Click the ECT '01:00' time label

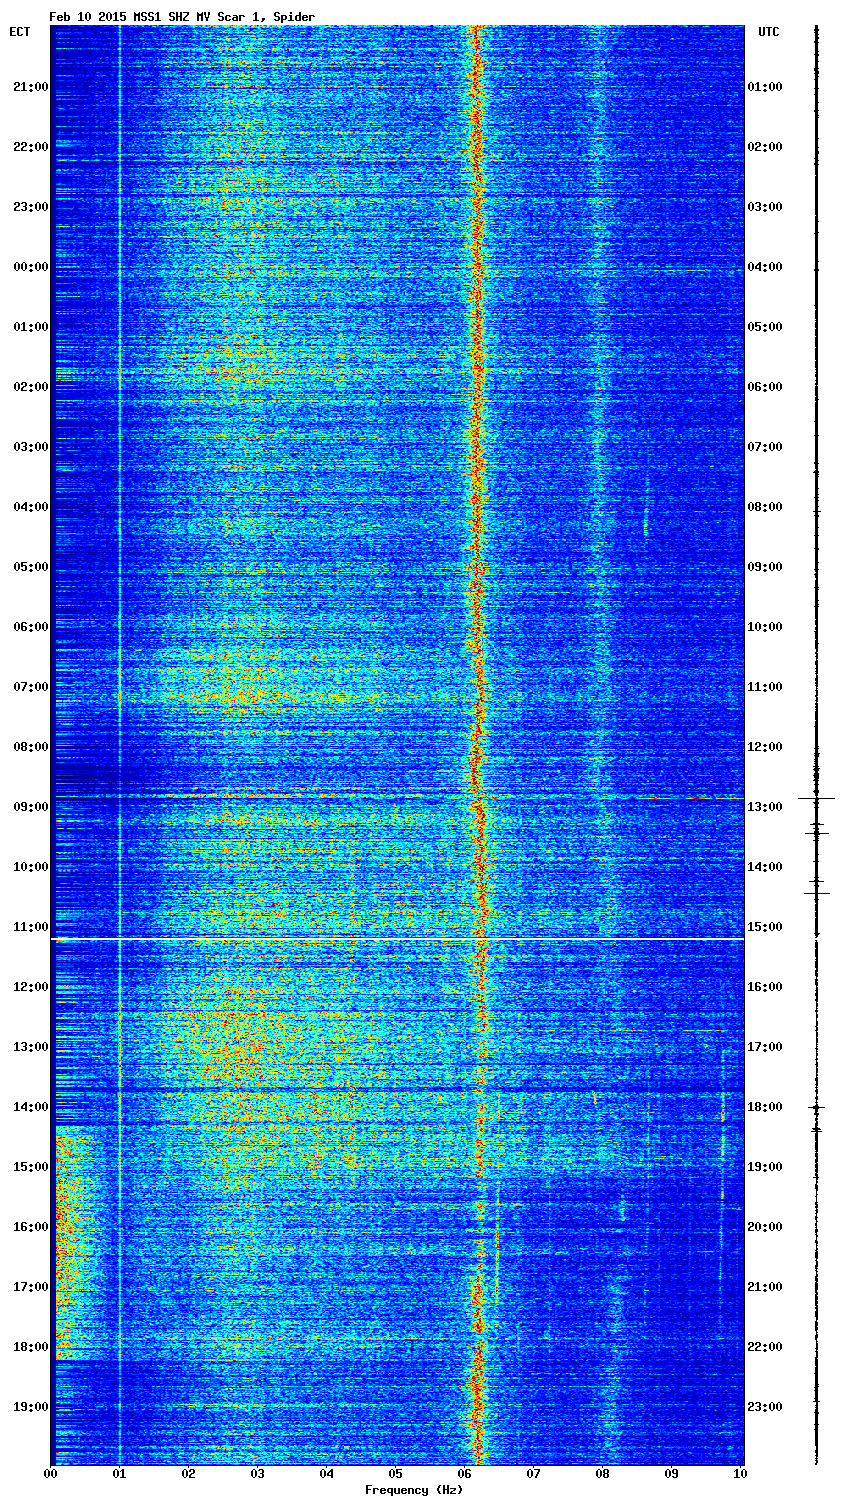(x=30, y=327)
